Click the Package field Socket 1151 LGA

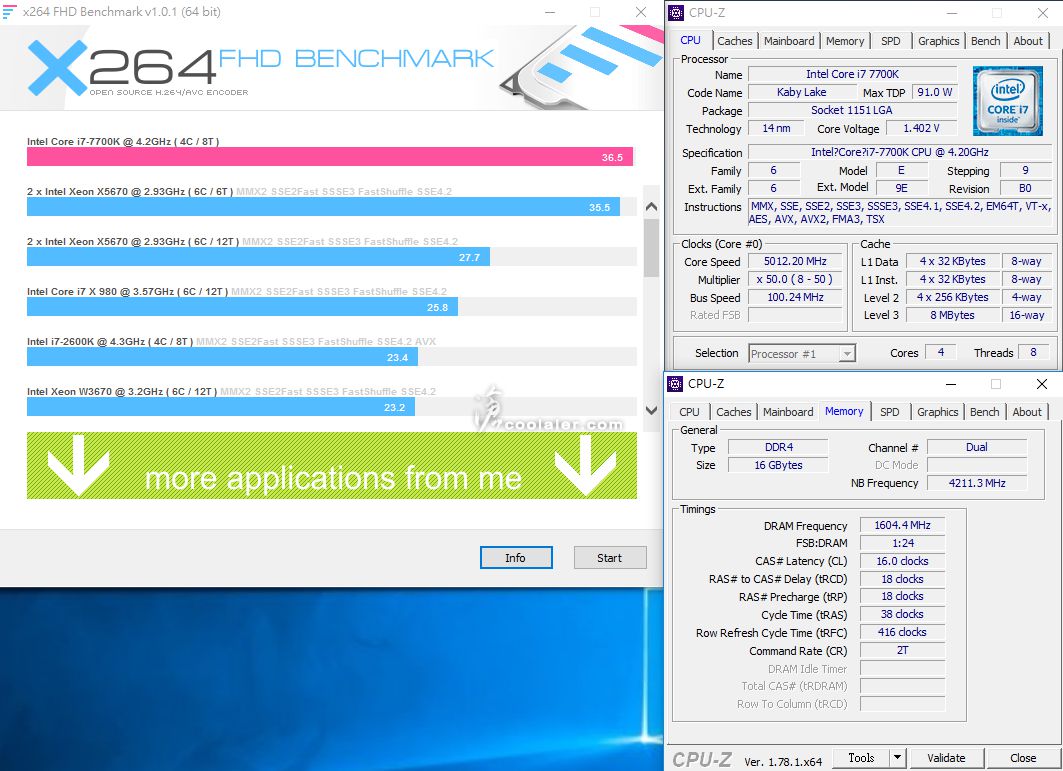852,110
